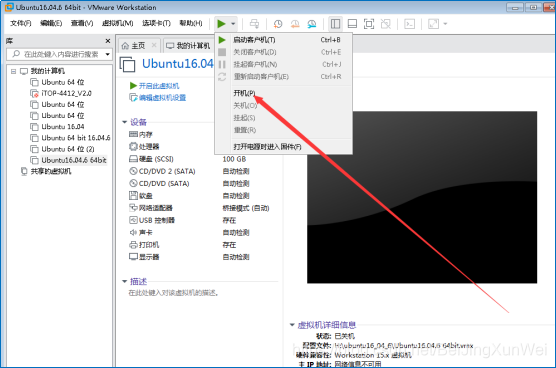The height and width of the screenshot is (368, 556).
Task: Click the 编辑虚拟机设置 link
Action: pyautogui.click(x=158, y=97)
